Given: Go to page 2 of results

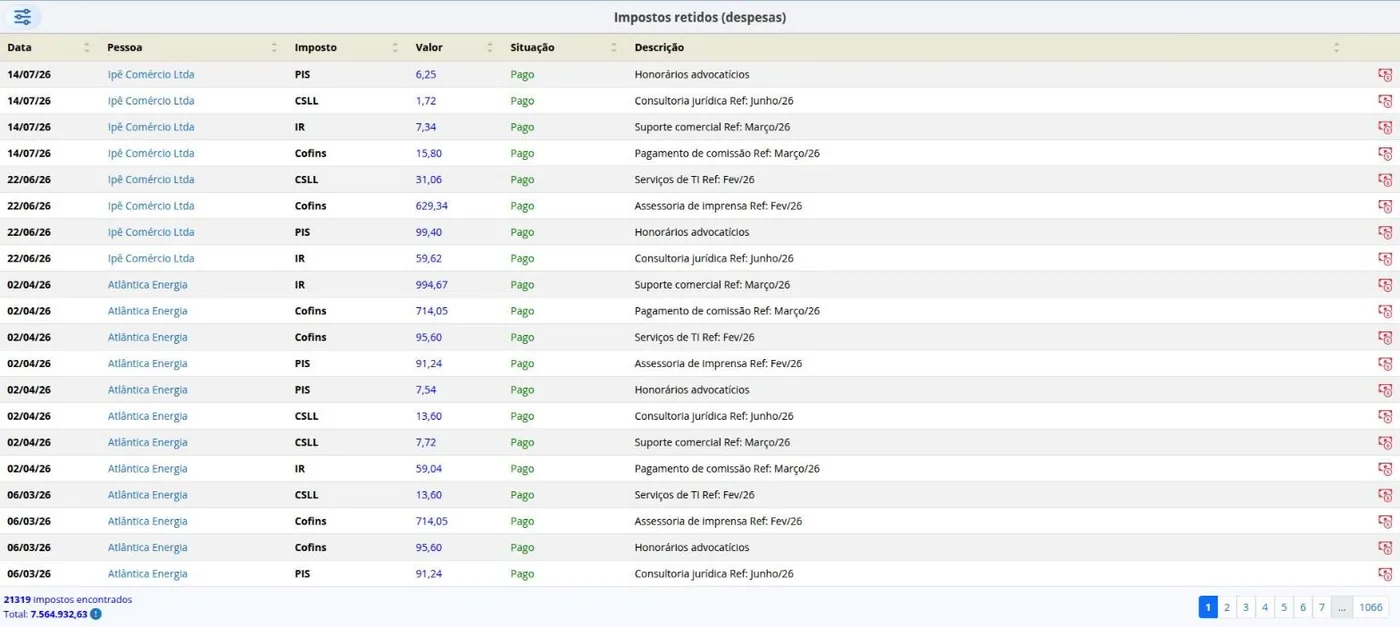Looking at the screenshot, I should tap(1227, 607).
